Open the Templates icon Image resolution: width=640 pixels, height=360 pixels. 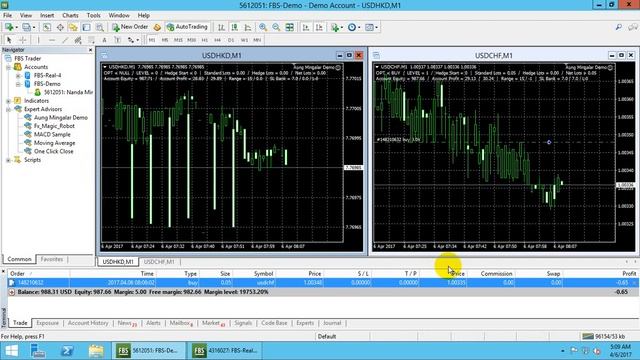tap(369, 27)
